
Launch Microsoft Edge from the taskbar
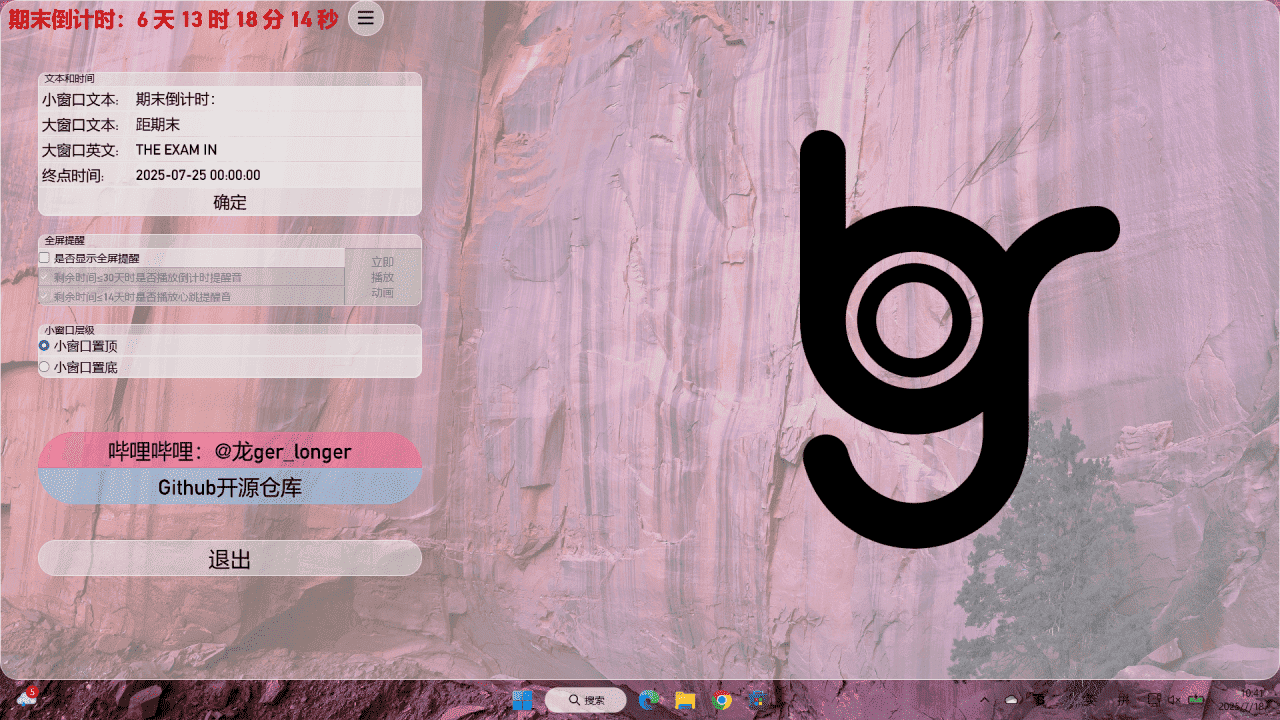(649, 700)
